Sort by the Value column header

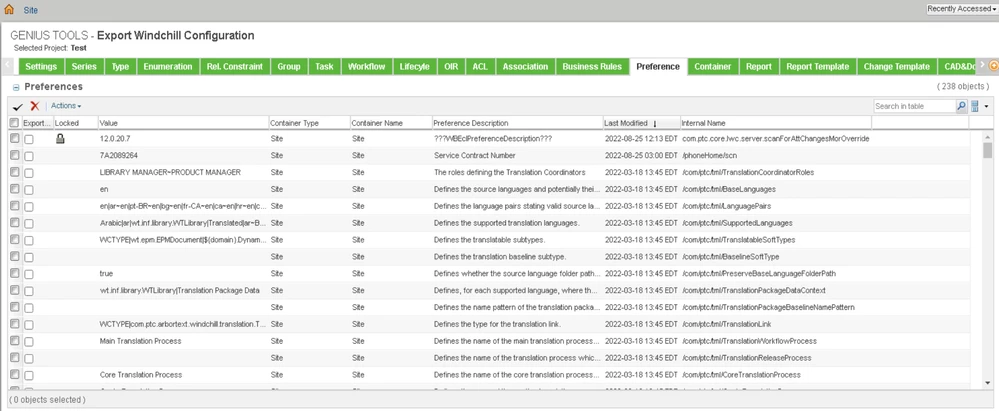click(x=182, y=123)
